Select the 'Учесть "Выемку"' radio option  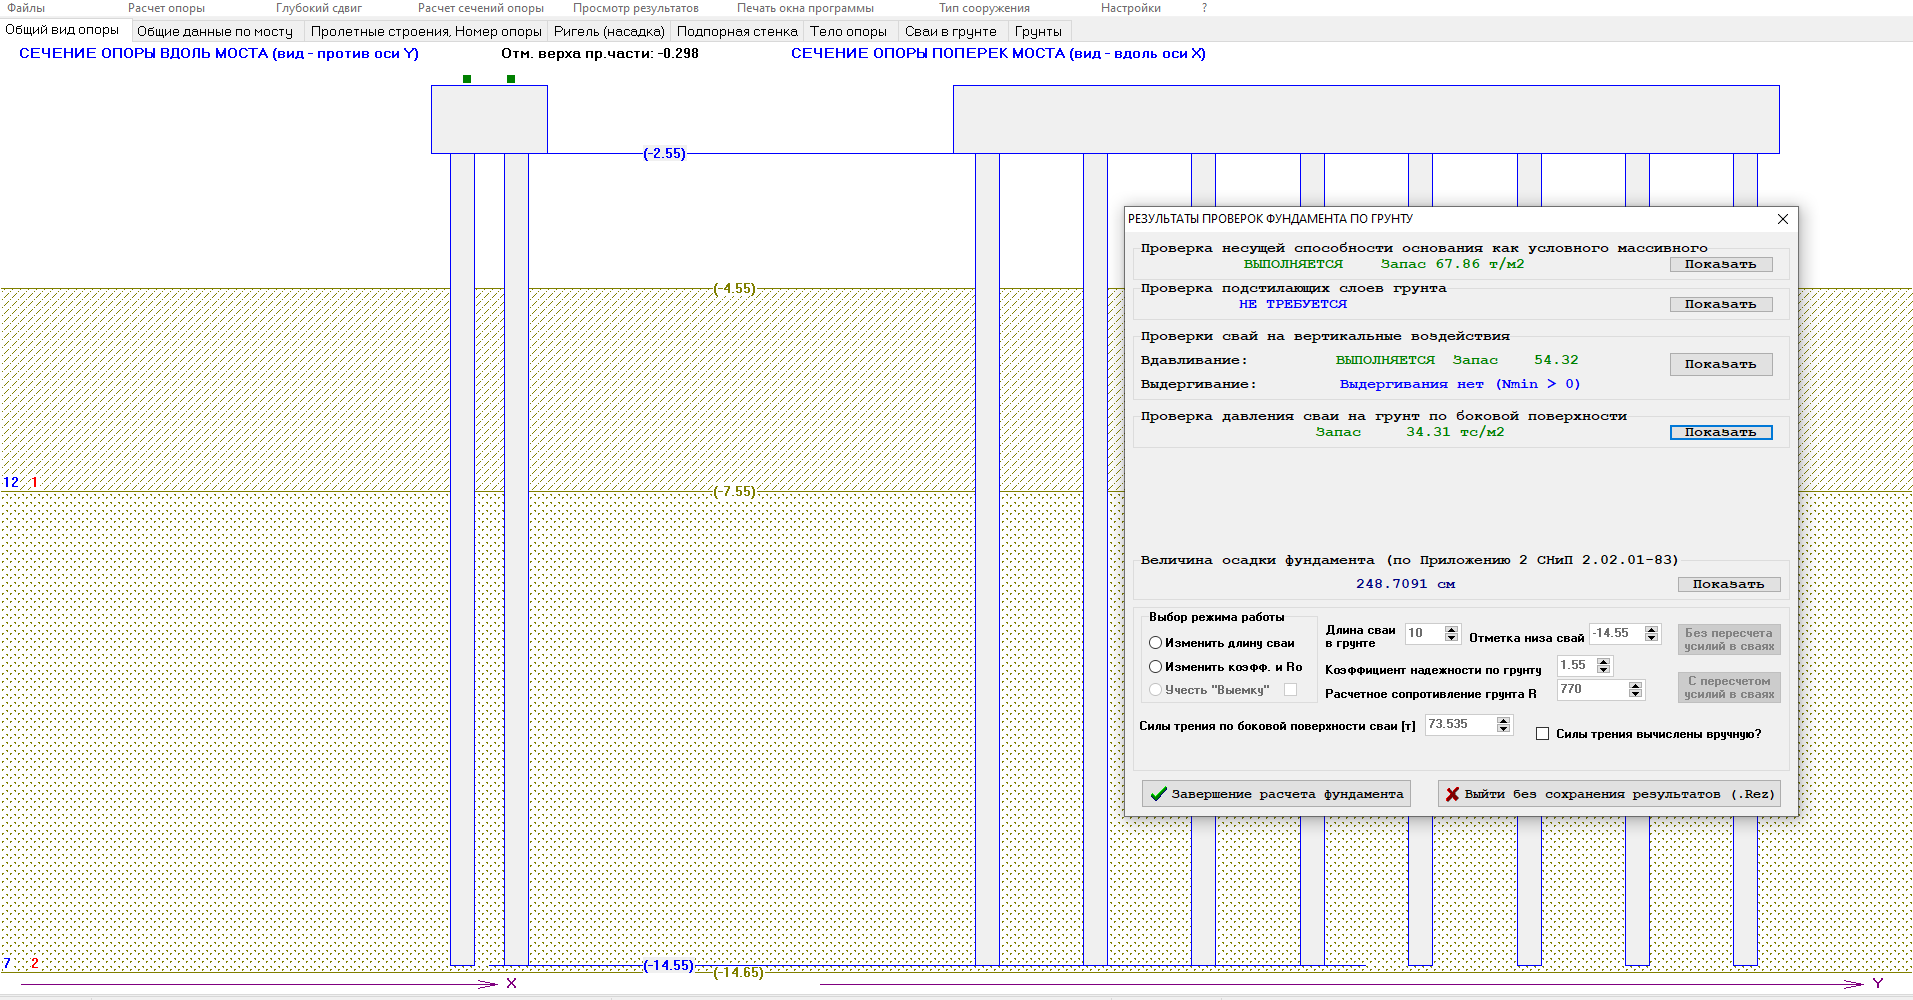pos(1156,690)
